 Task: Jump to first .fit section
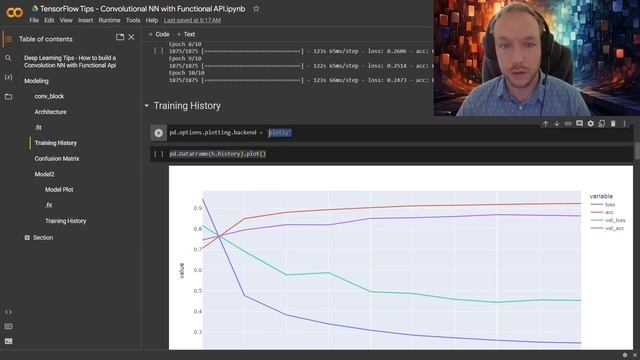tap(38, 127)
